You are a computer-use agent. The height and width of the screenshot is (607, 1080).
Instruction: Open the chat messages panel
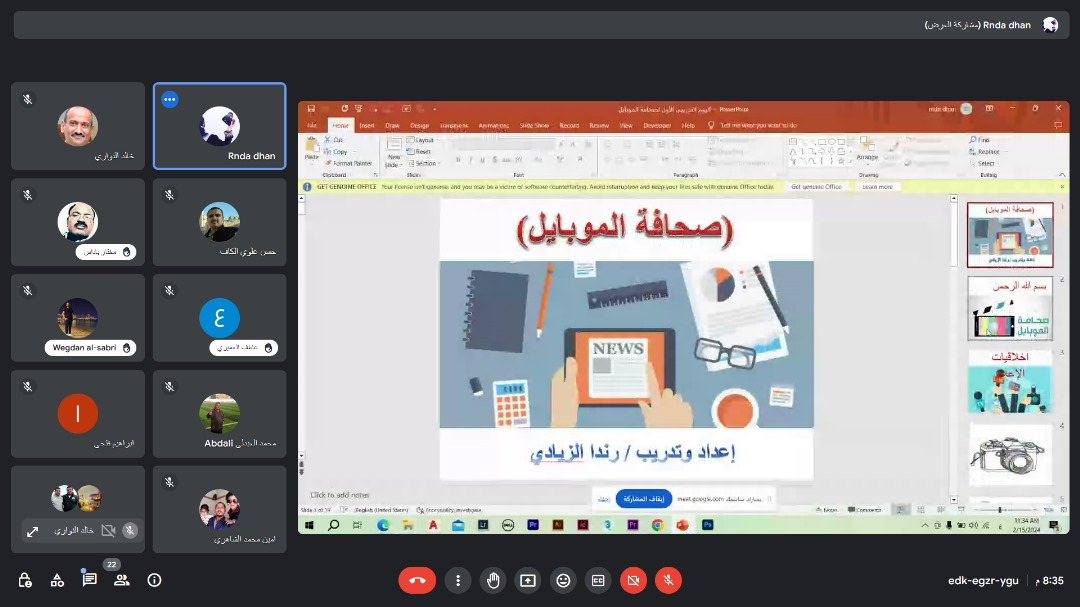click(89, 580)
